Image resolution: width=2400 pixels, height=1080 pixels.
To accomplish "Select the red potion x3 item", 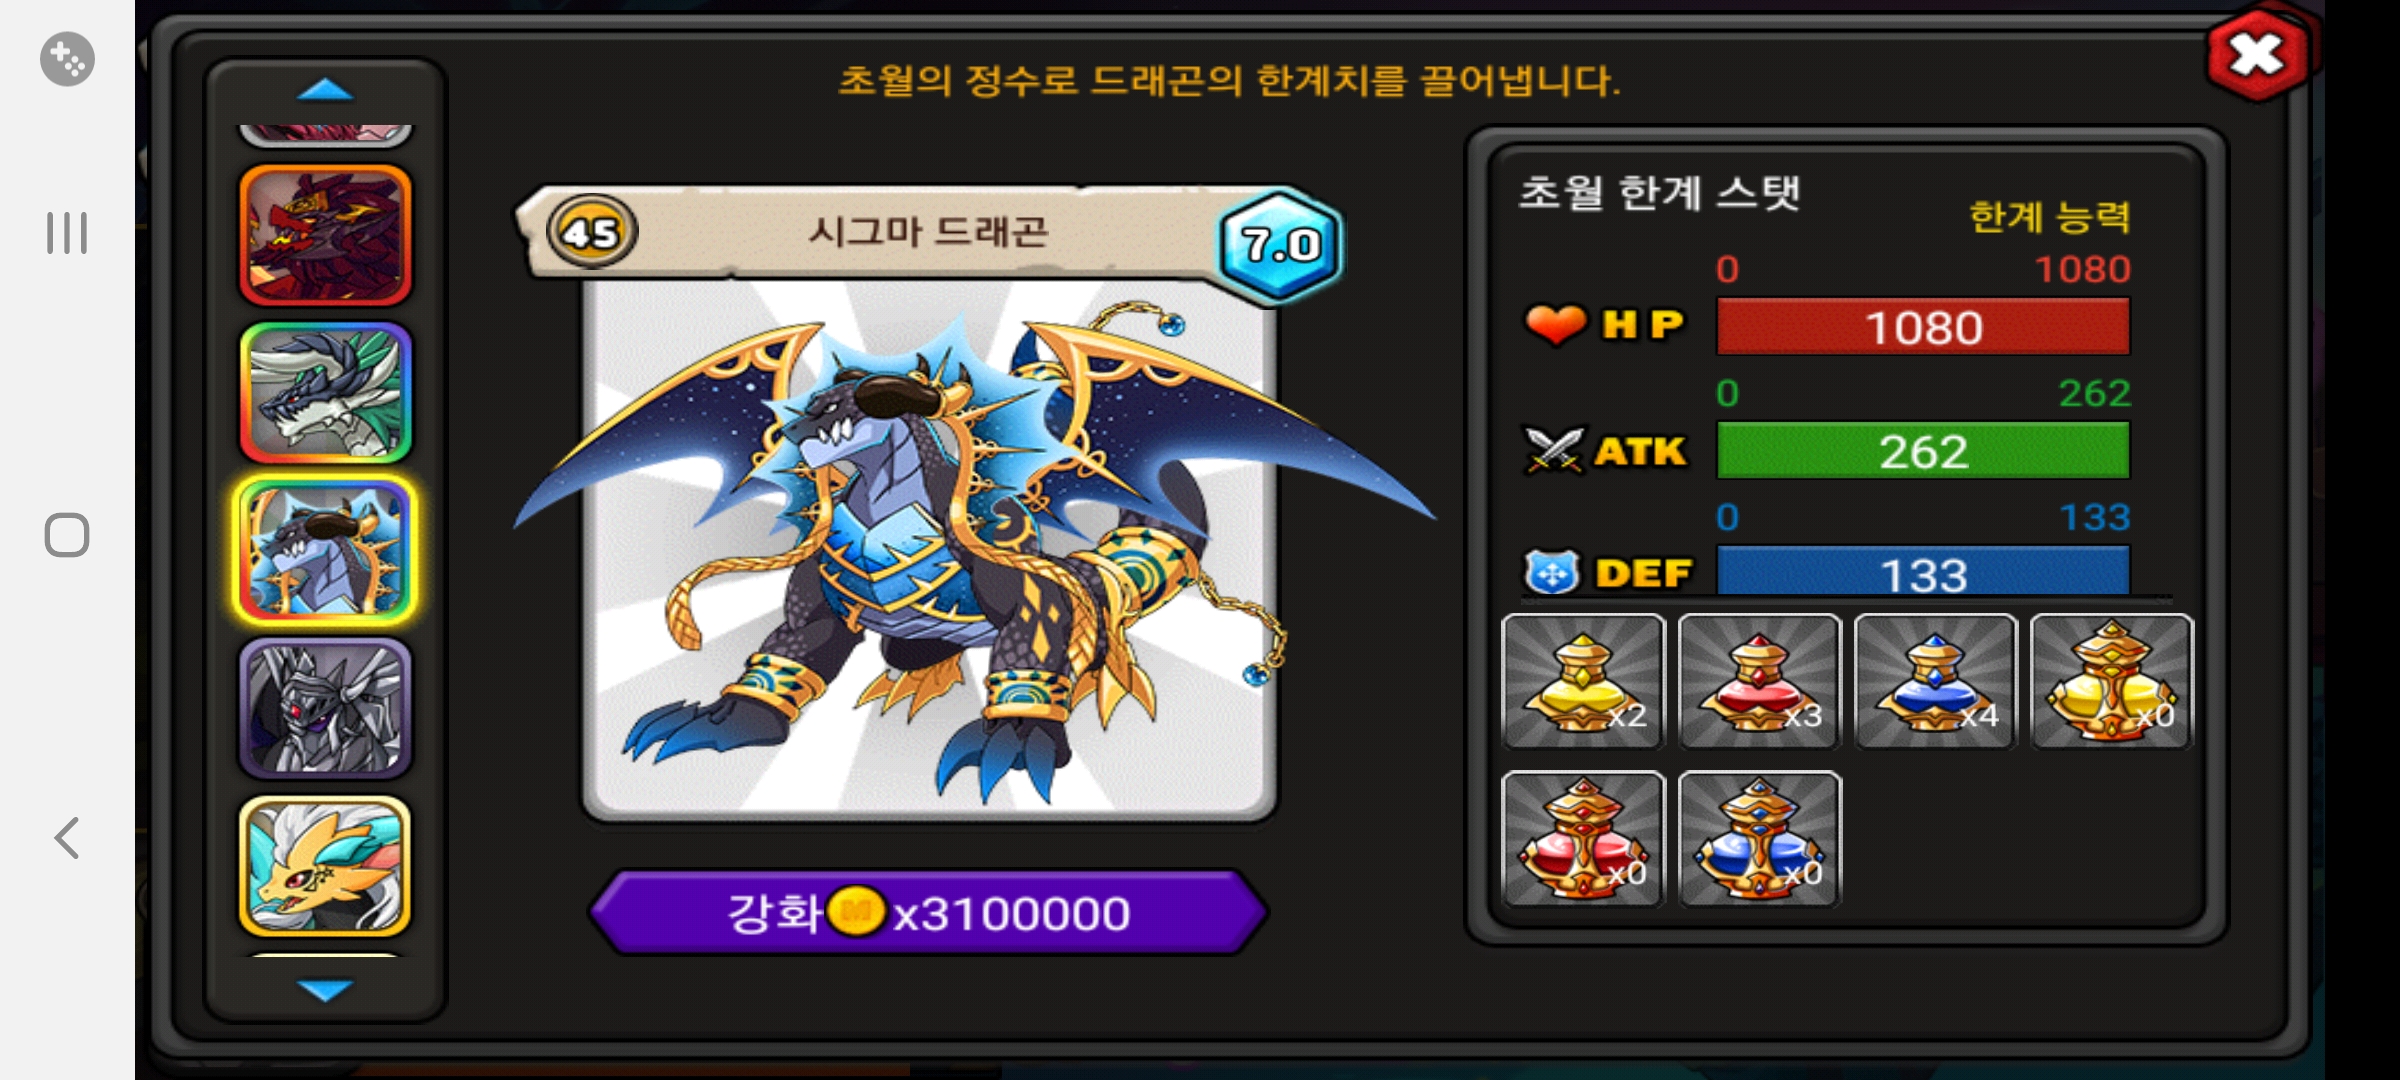I will 1760,681.
